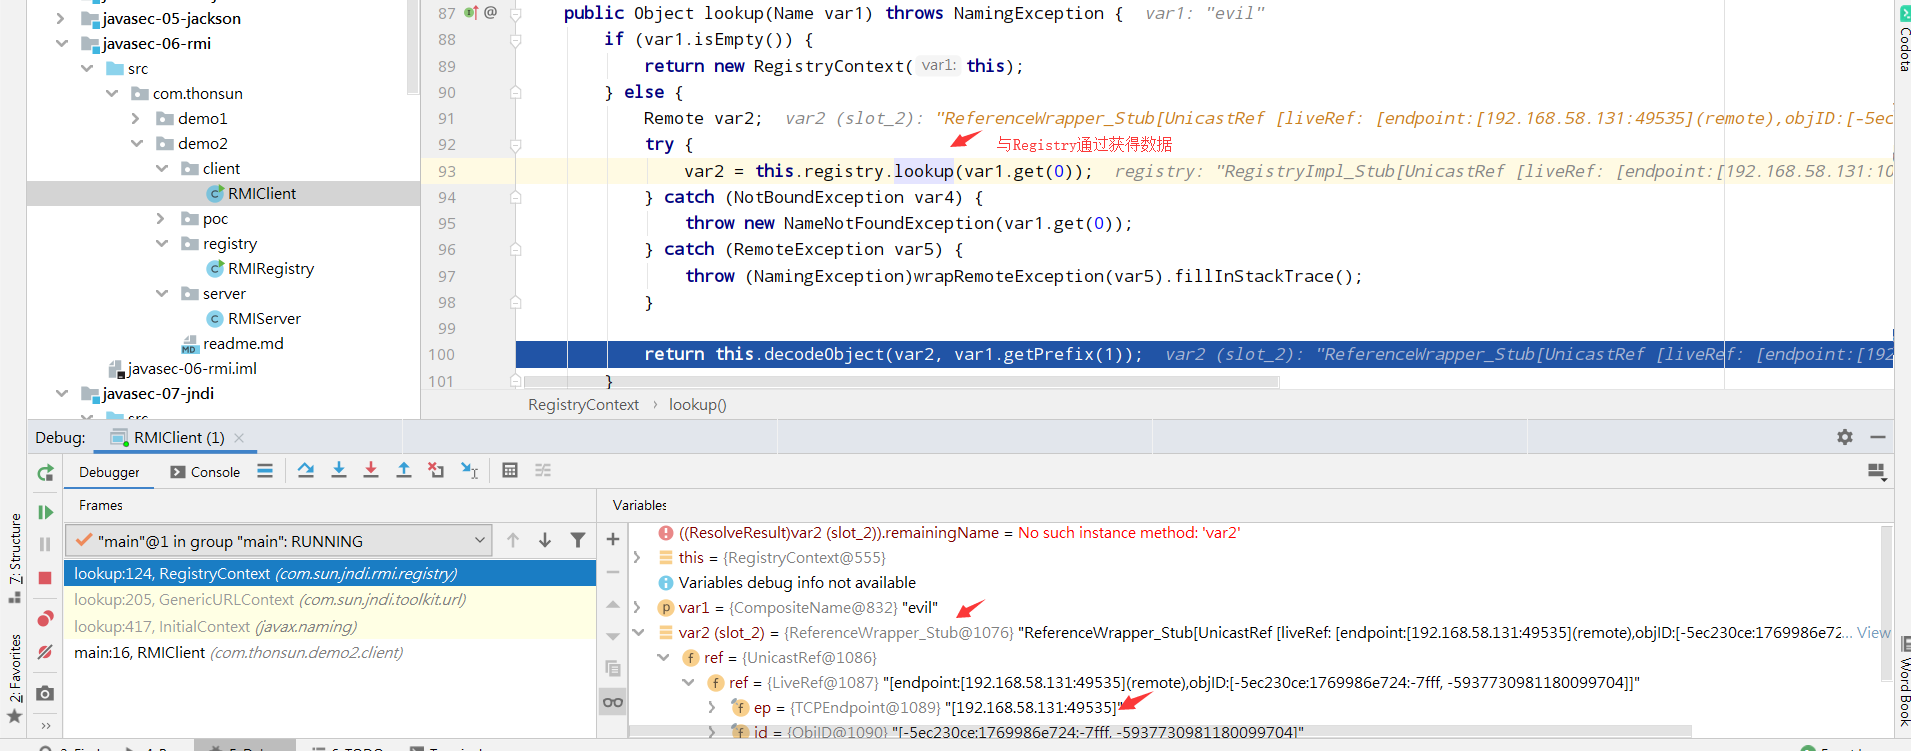1911x751 pixels.
Task: Step over the current line
Action: coord(306,470)
